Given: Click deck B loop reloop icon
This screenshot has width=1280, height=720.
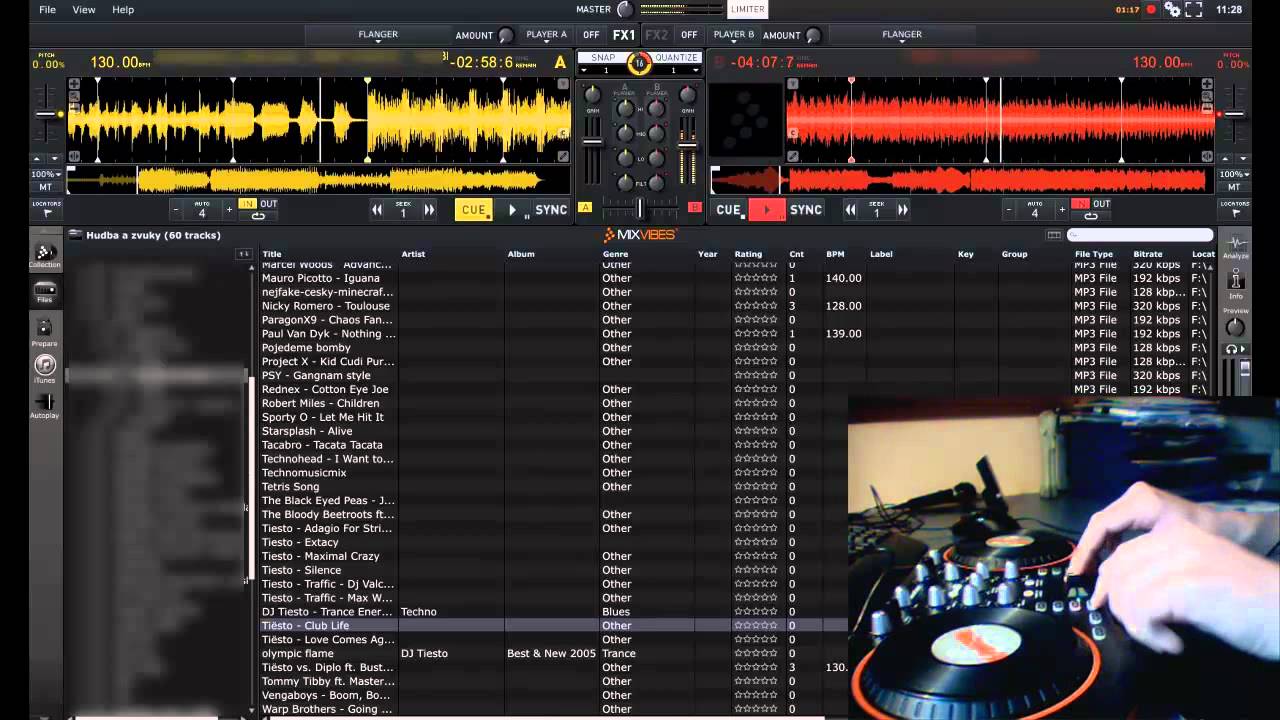Looking at the screenshot, I should pyautogui.click(x=1090, y=216).
